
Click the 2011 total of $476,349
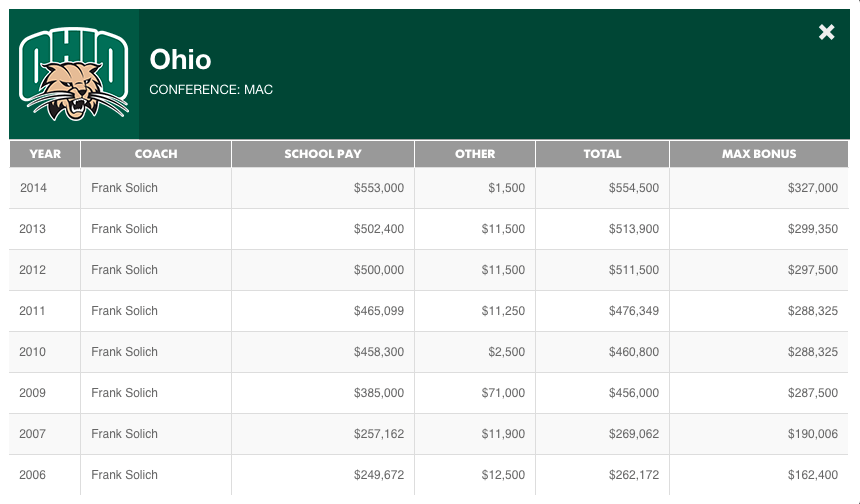[633, 311]
